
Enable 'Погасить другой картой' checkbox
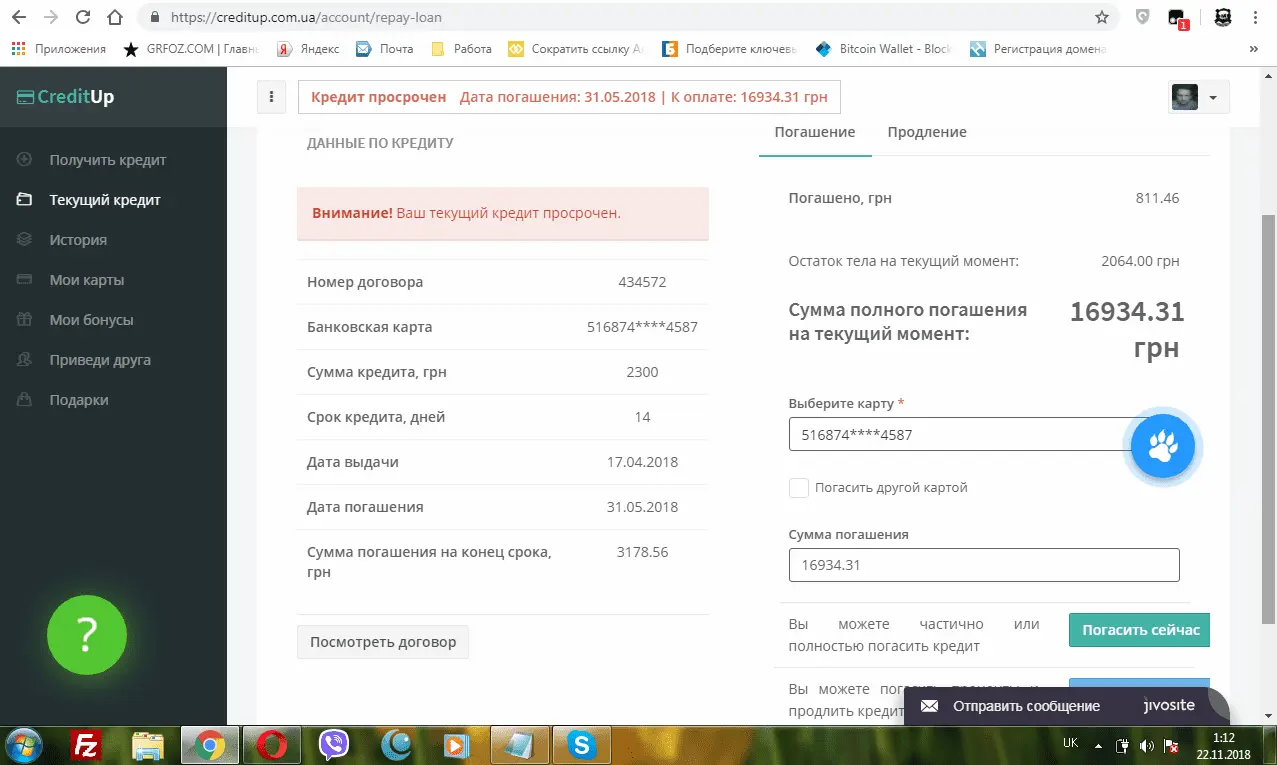798,488
